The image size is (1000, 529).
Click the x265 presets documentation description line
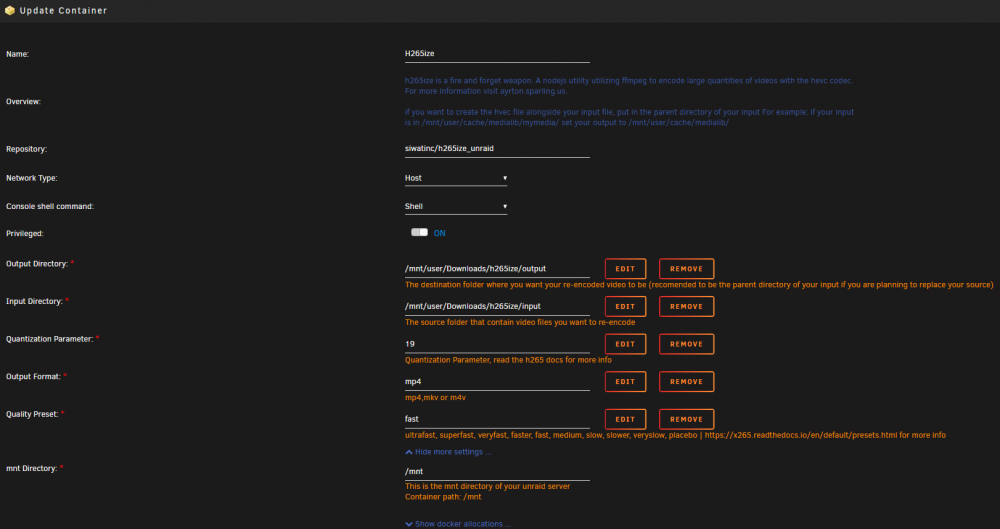point(675,435)
